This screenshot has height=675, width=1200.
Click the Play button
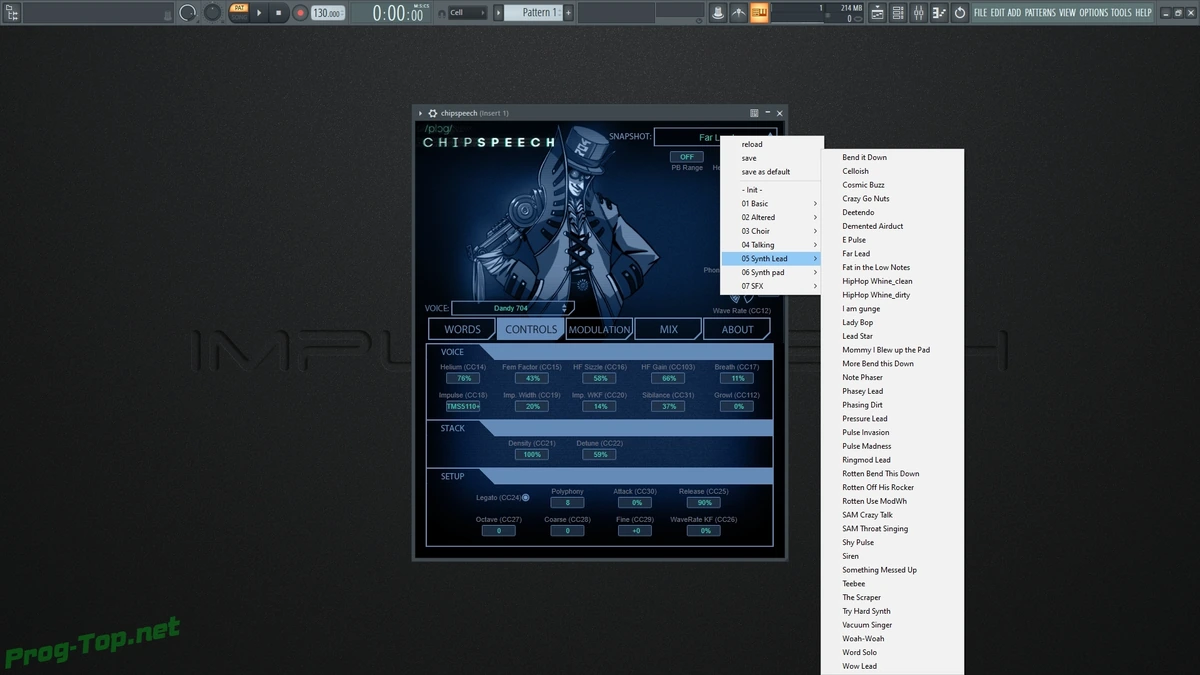(259, 13)
